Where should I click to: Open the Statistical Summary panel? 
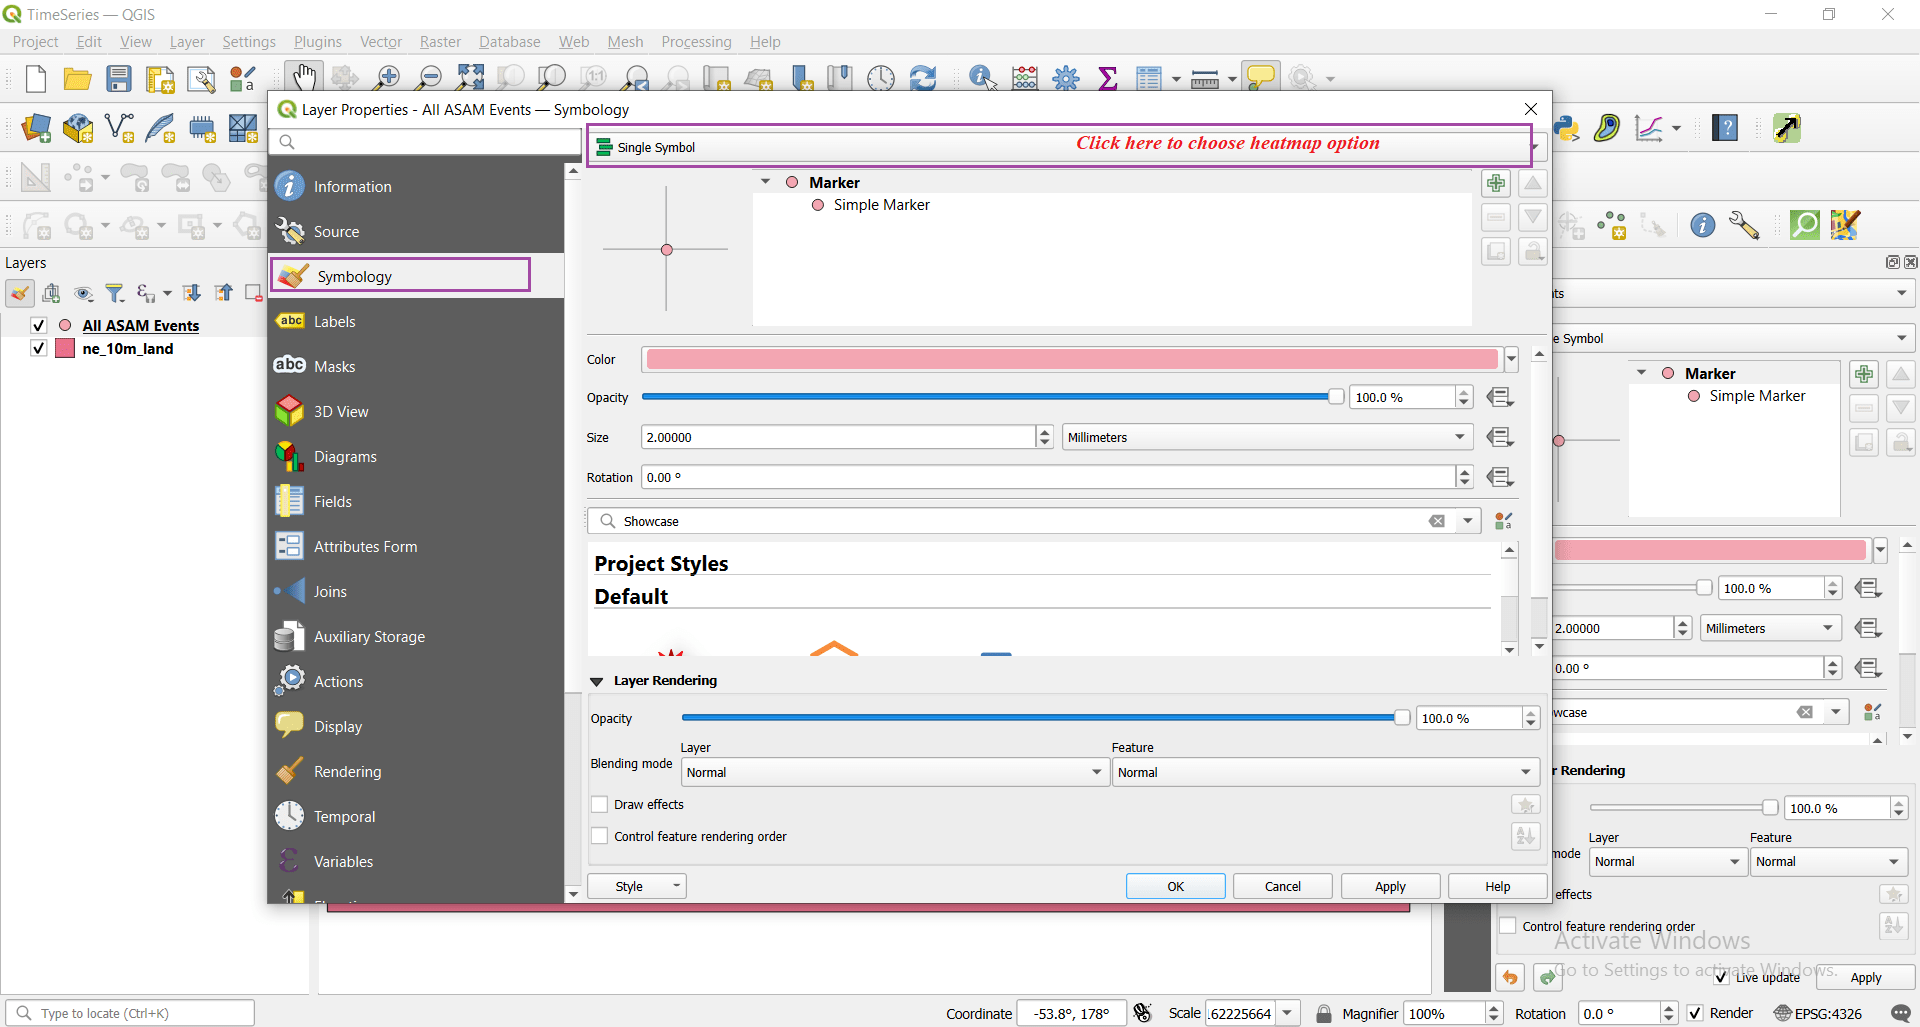click(1107, 77)
